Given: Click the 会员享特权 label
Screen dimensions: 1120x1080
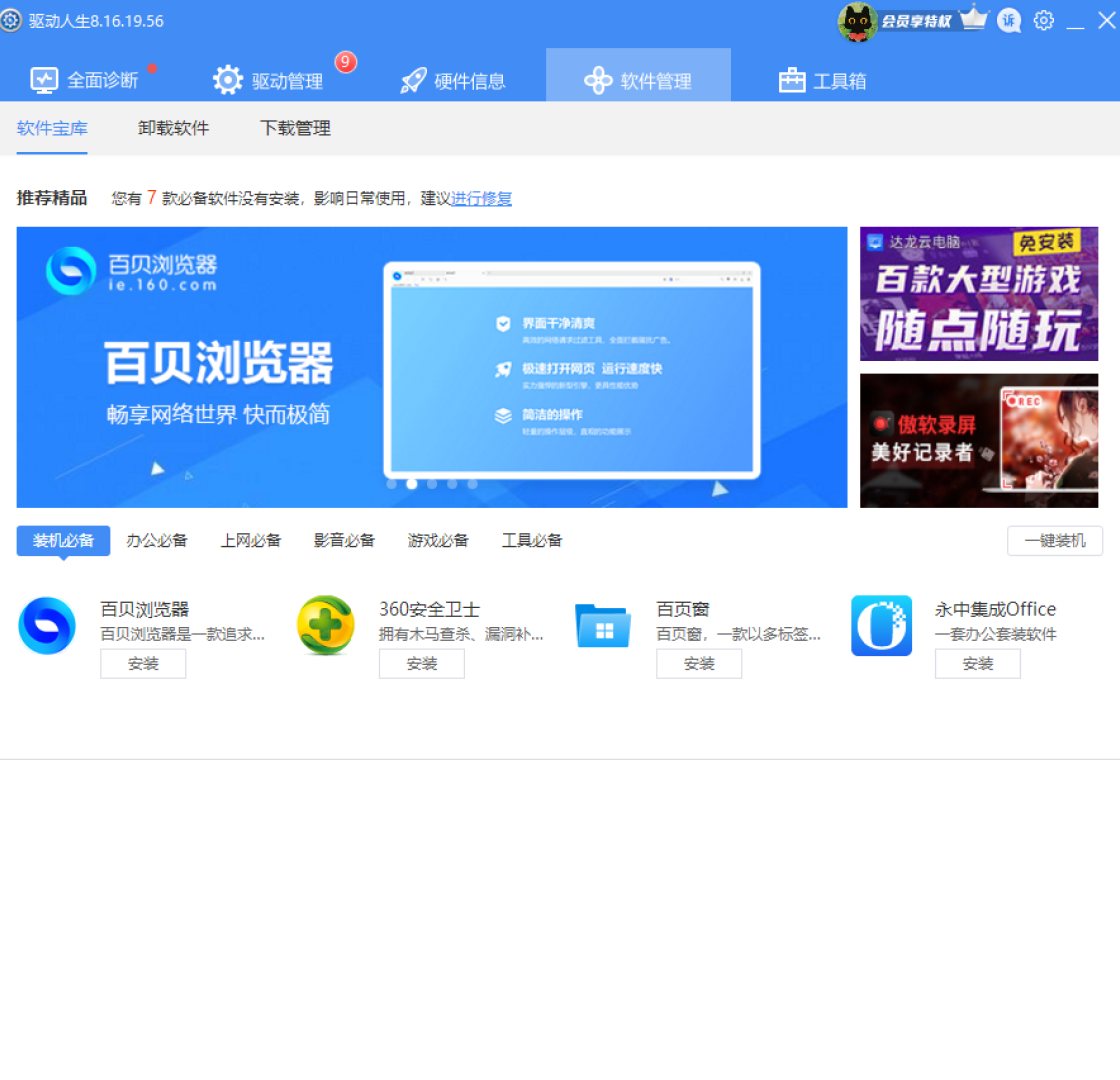Looking at the screenshot, I should coord(916,21).
